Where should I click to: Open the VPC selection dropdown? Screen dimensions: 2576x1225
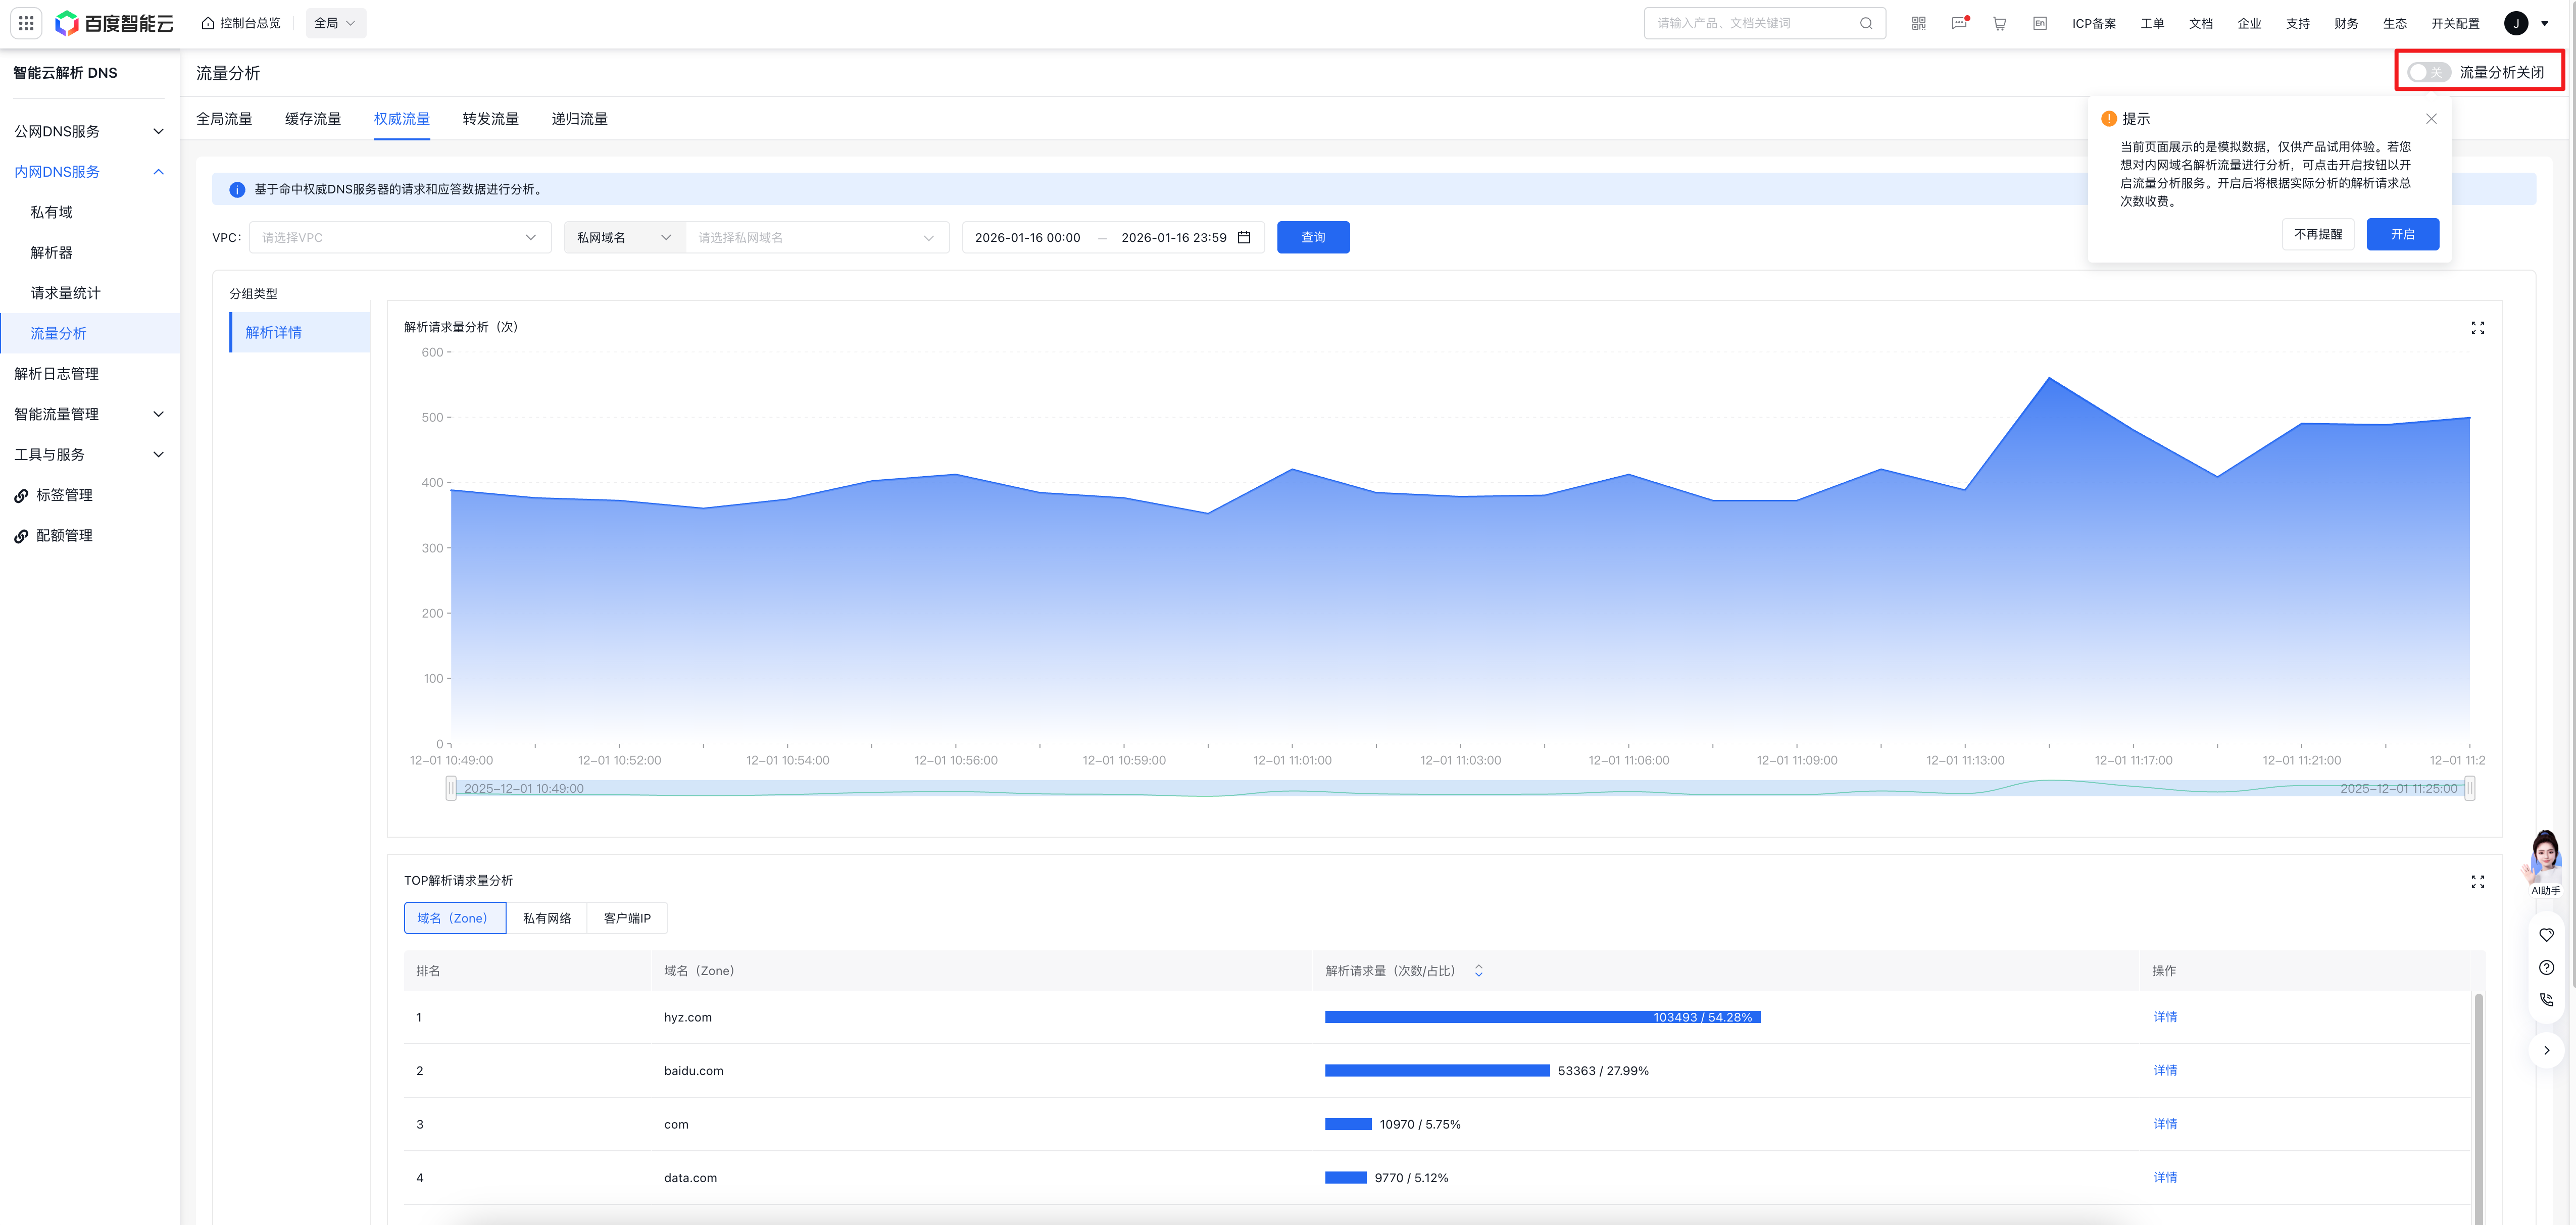click(400, 238)
